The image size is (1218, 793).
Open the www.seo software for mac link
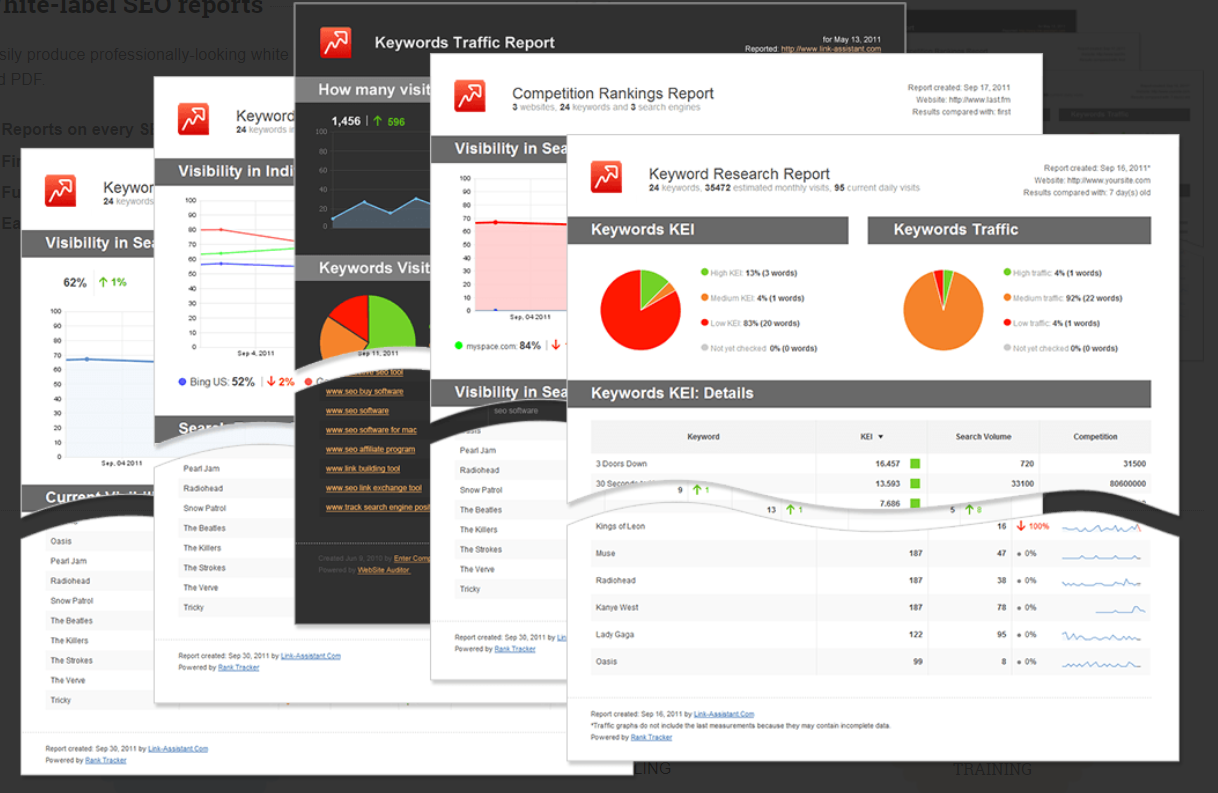pyautogui.click(x=371, y=430)
